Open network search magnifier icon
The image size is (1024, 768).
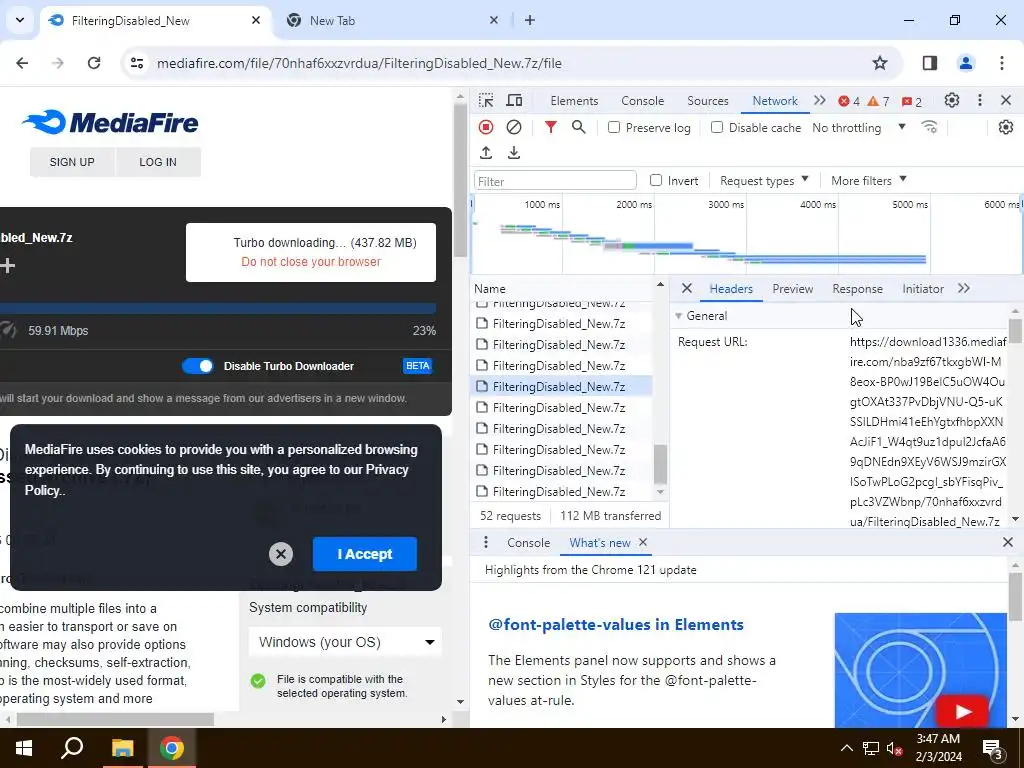(x=579, y=127)
